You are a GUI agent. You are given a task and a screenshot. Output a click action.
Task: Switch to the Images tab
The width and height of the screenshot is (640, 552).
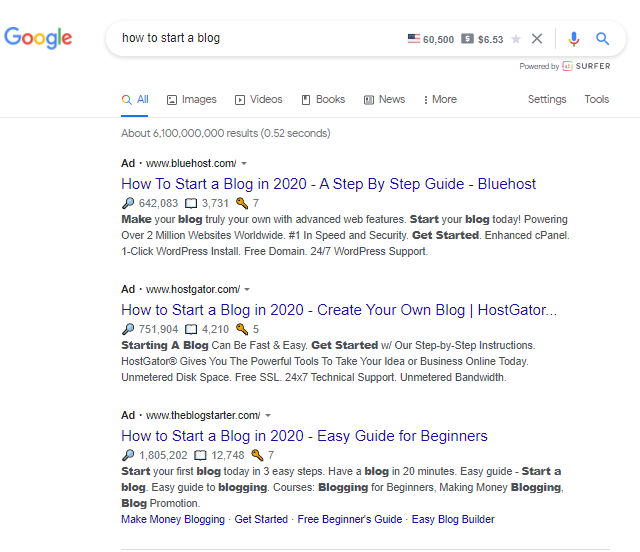pyautogui.click(x=191, y=100)
